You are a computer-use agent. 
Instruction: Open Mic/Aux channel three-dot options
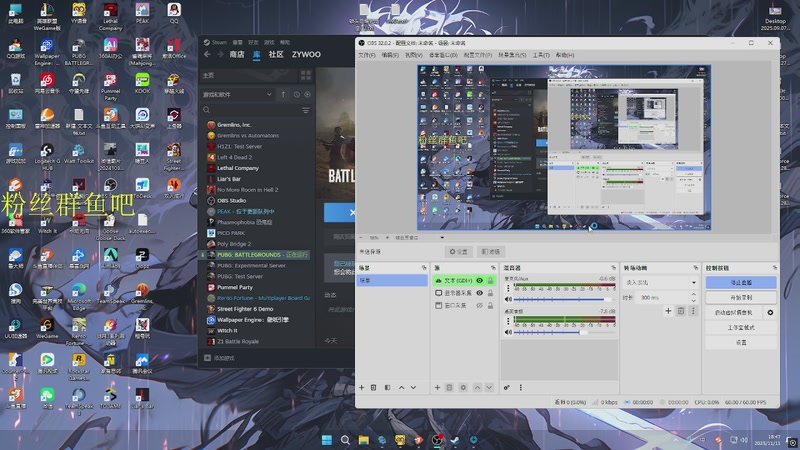click(508, 289)
